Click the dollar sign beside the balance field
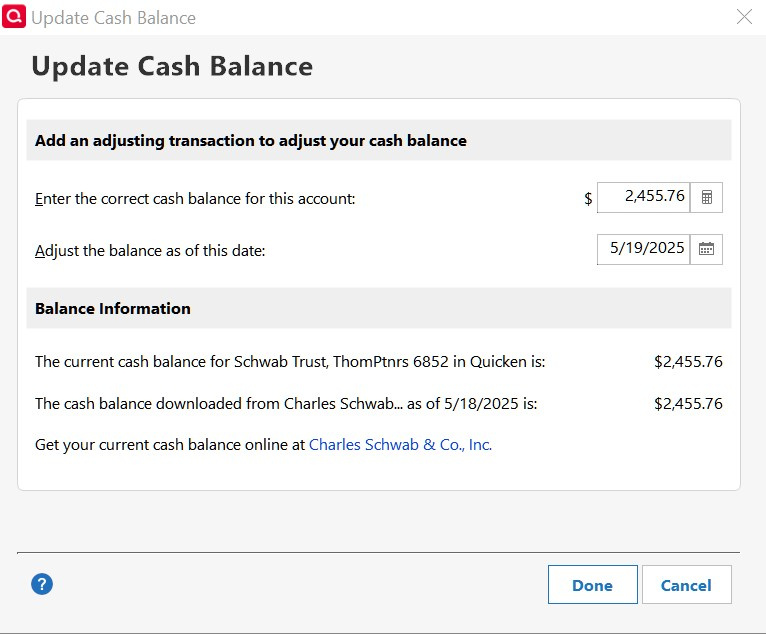766x634 pixels. point(588,199)
